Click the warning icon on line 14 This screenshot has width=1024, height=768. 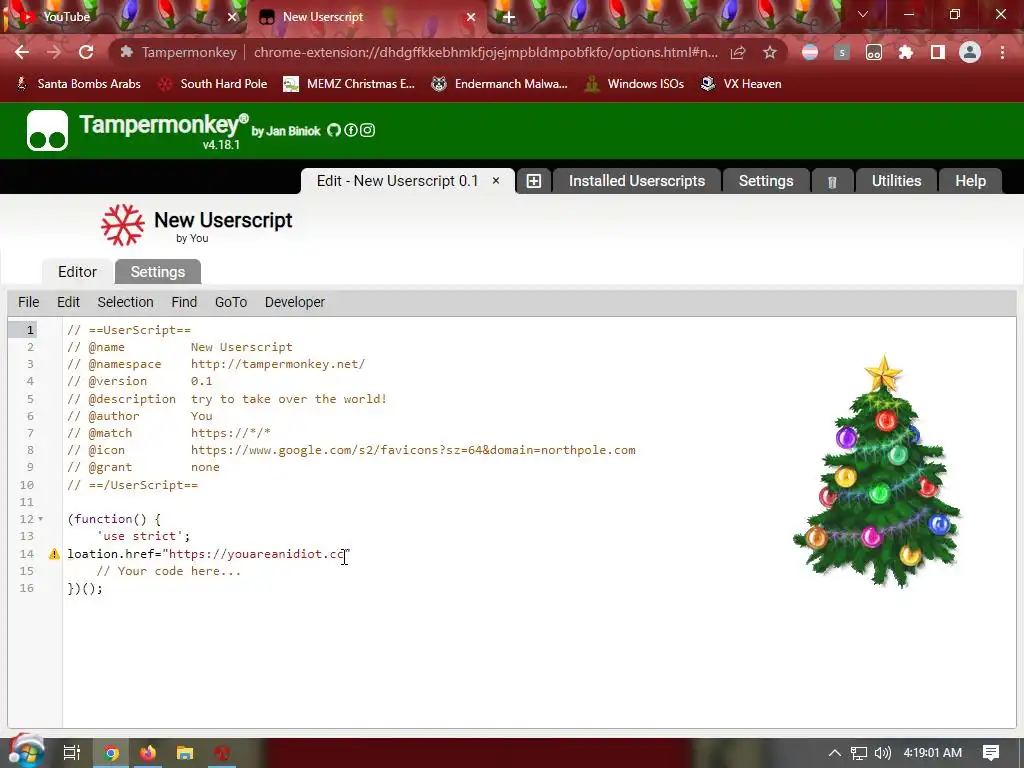click(x=54, y=554)
